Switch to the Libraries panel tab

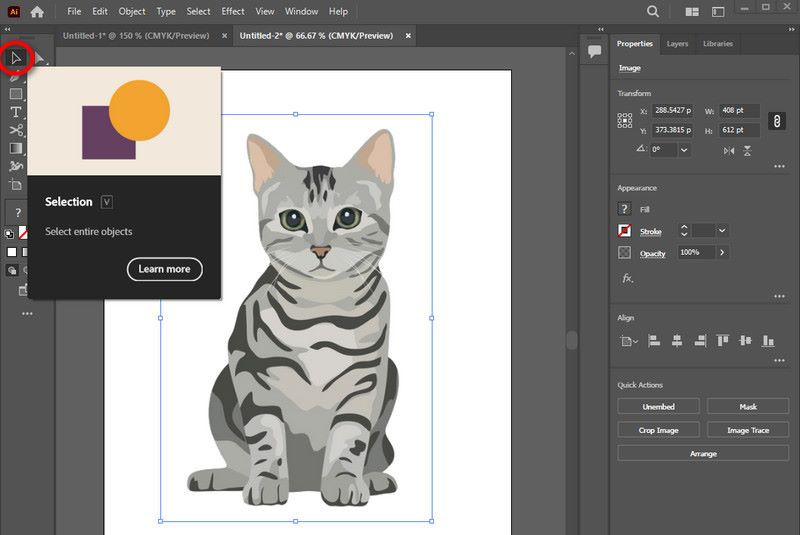click(x=718, y=44)
